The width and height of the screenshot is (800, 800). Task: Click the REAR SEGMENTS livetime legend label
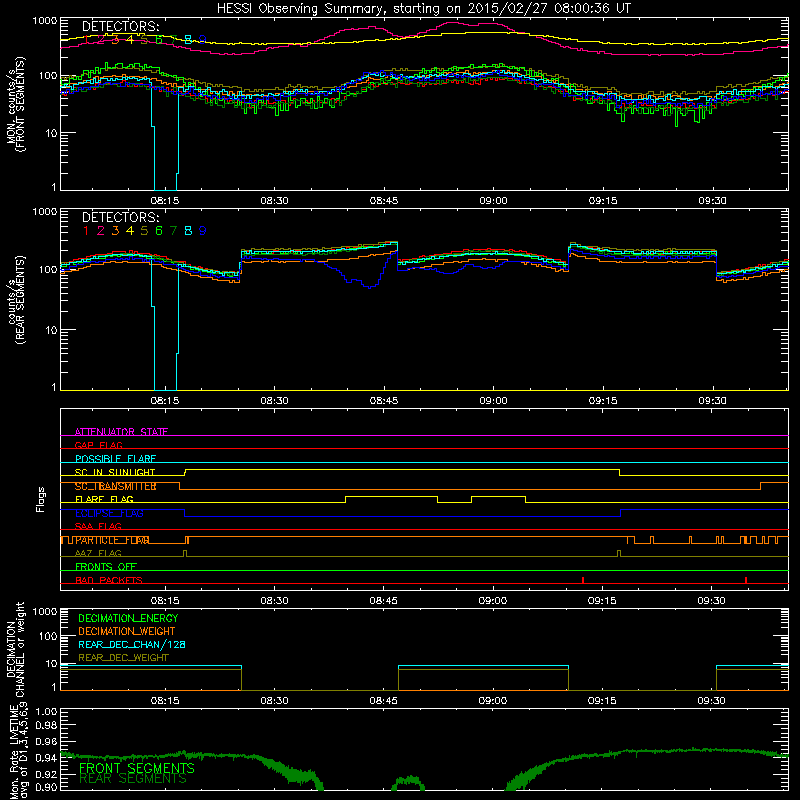[133, 779]
